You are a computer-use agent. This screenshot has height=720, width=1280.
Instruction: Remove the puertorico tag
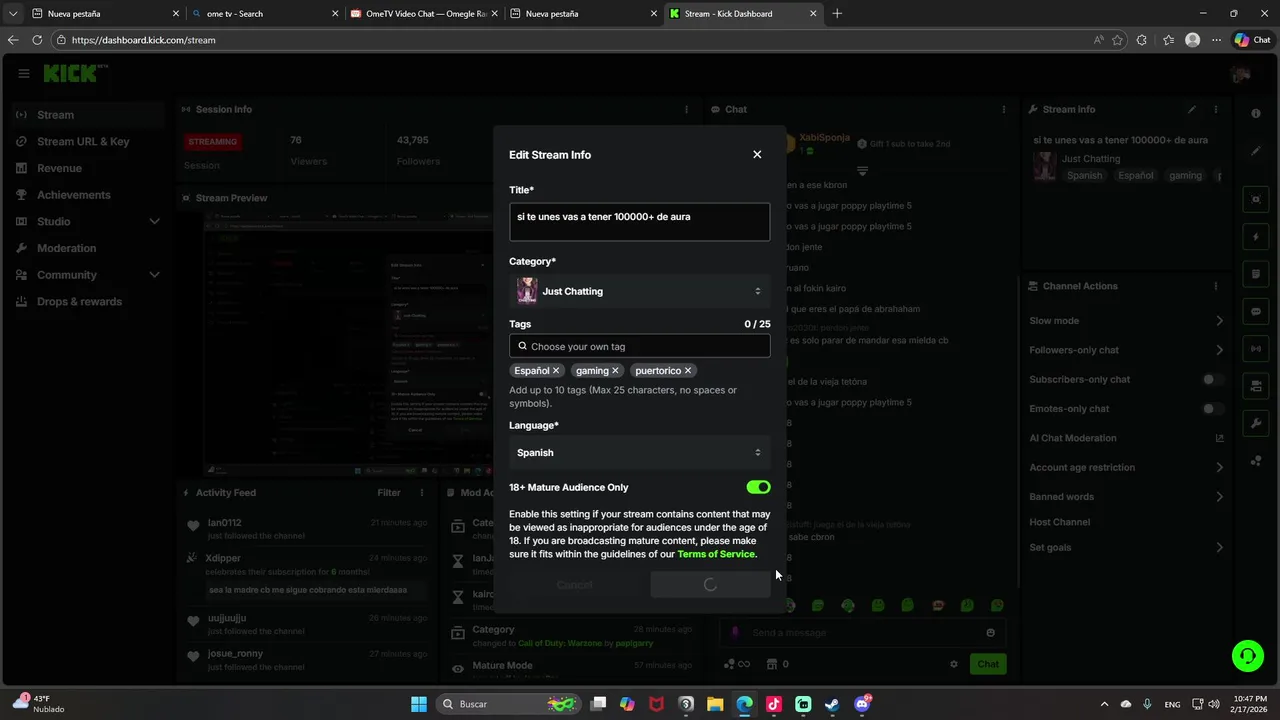pos(688,371)
